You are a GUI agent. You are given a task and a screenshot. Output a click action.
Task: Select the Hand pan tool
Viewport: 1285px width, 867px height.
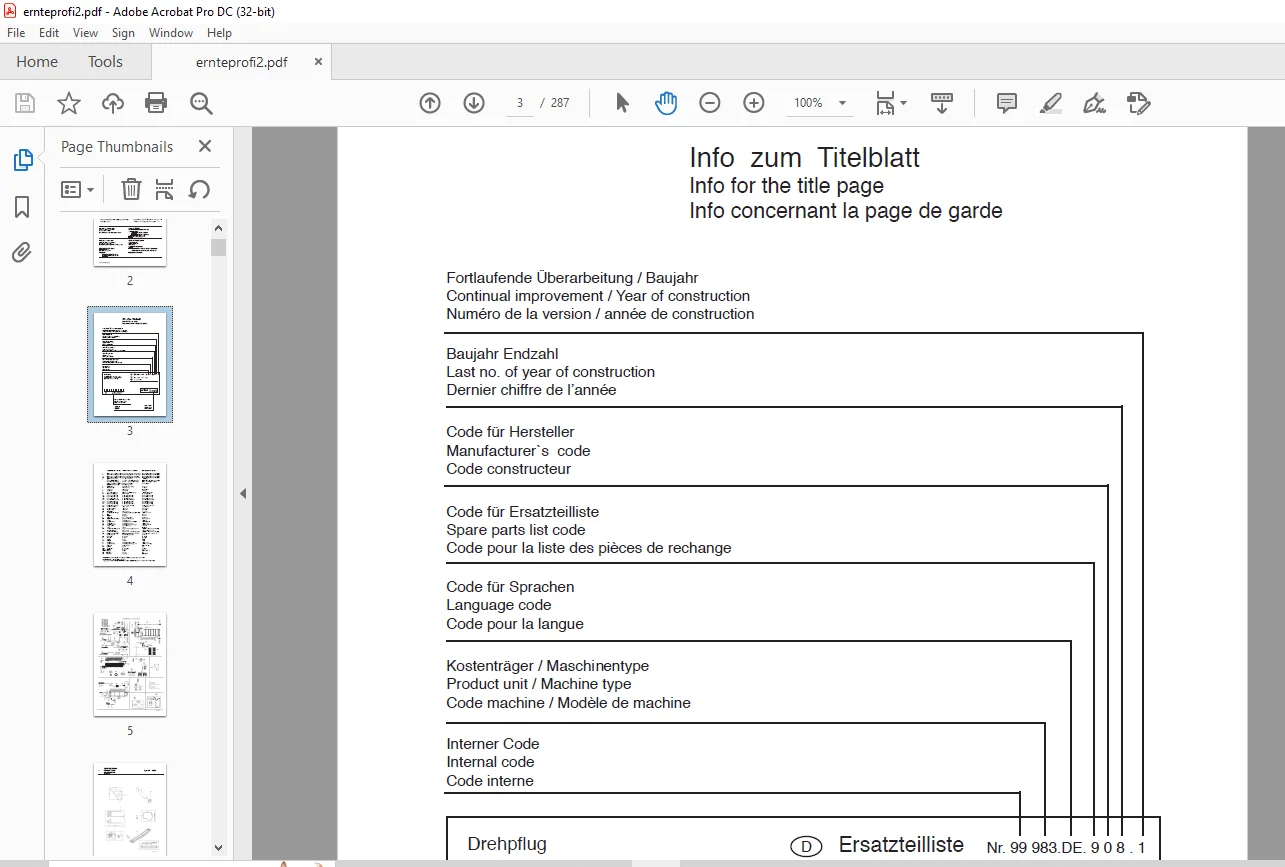coord(666,103)
